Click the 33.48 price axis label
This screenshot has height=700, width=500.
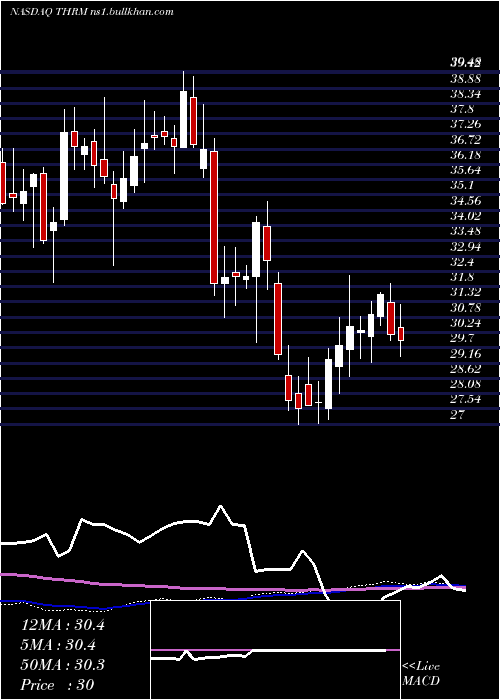(x=466, y=231)
